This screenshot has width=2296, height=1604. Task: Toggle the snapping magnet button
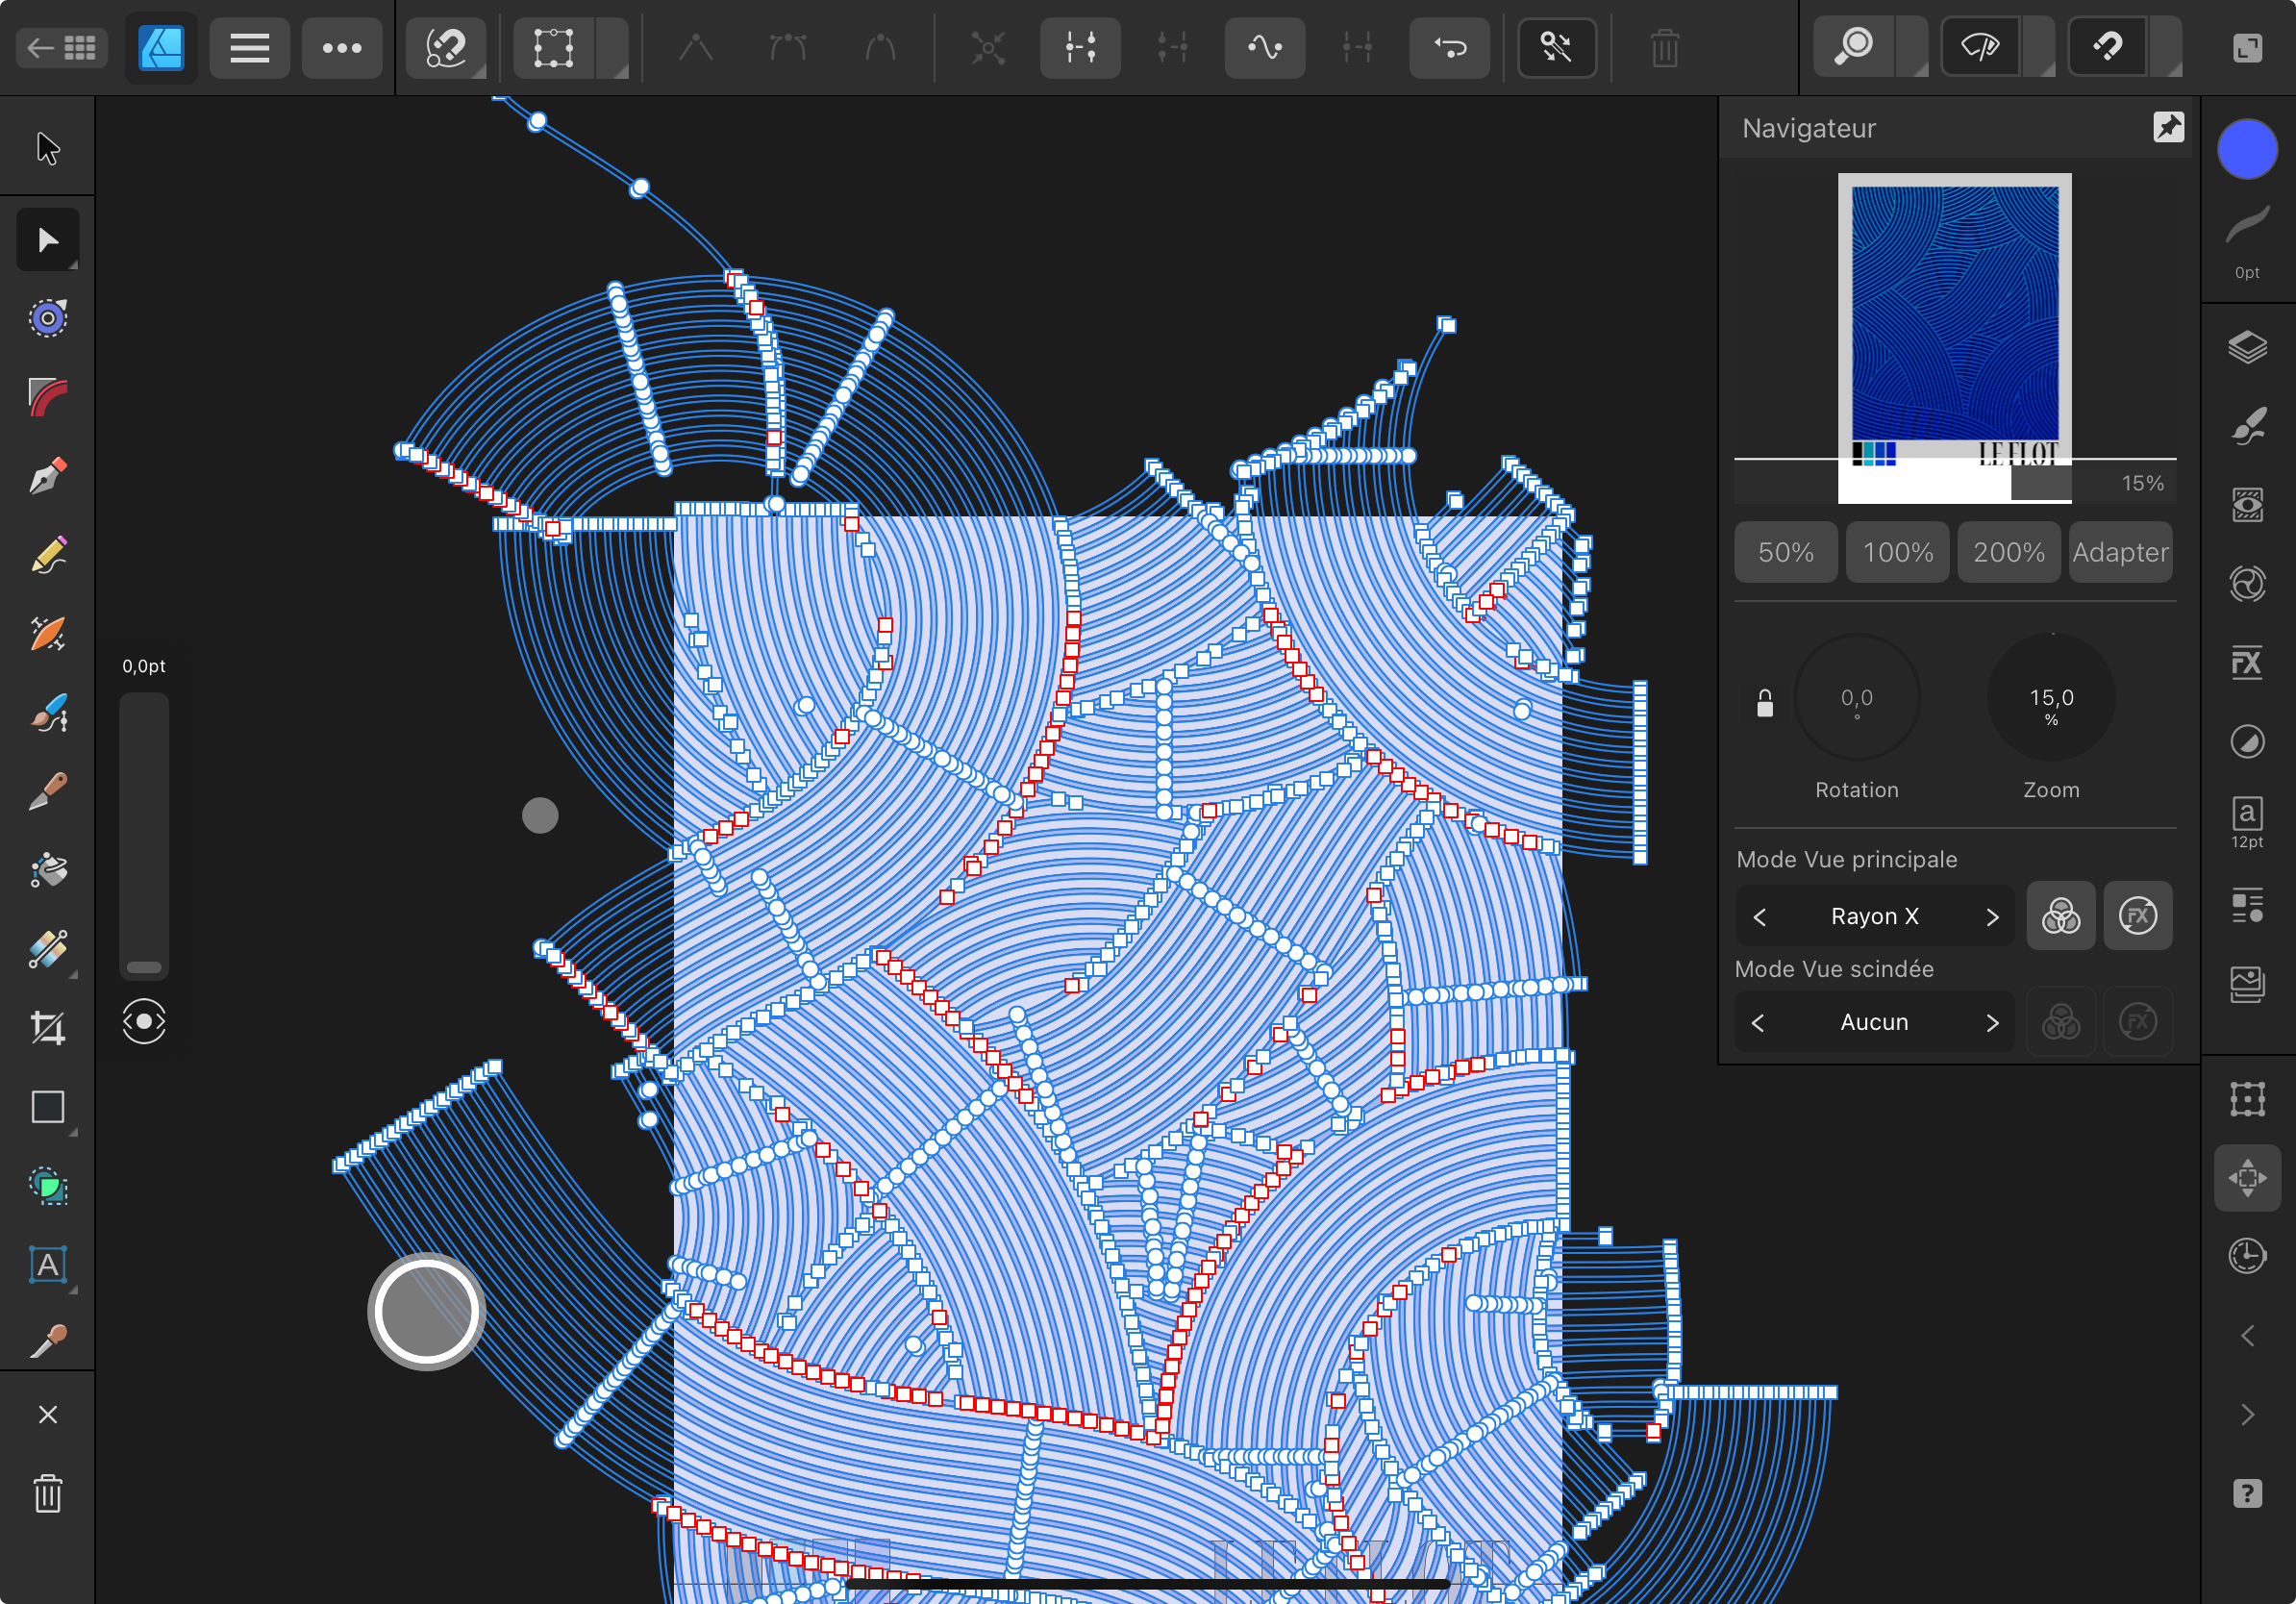2107,47
